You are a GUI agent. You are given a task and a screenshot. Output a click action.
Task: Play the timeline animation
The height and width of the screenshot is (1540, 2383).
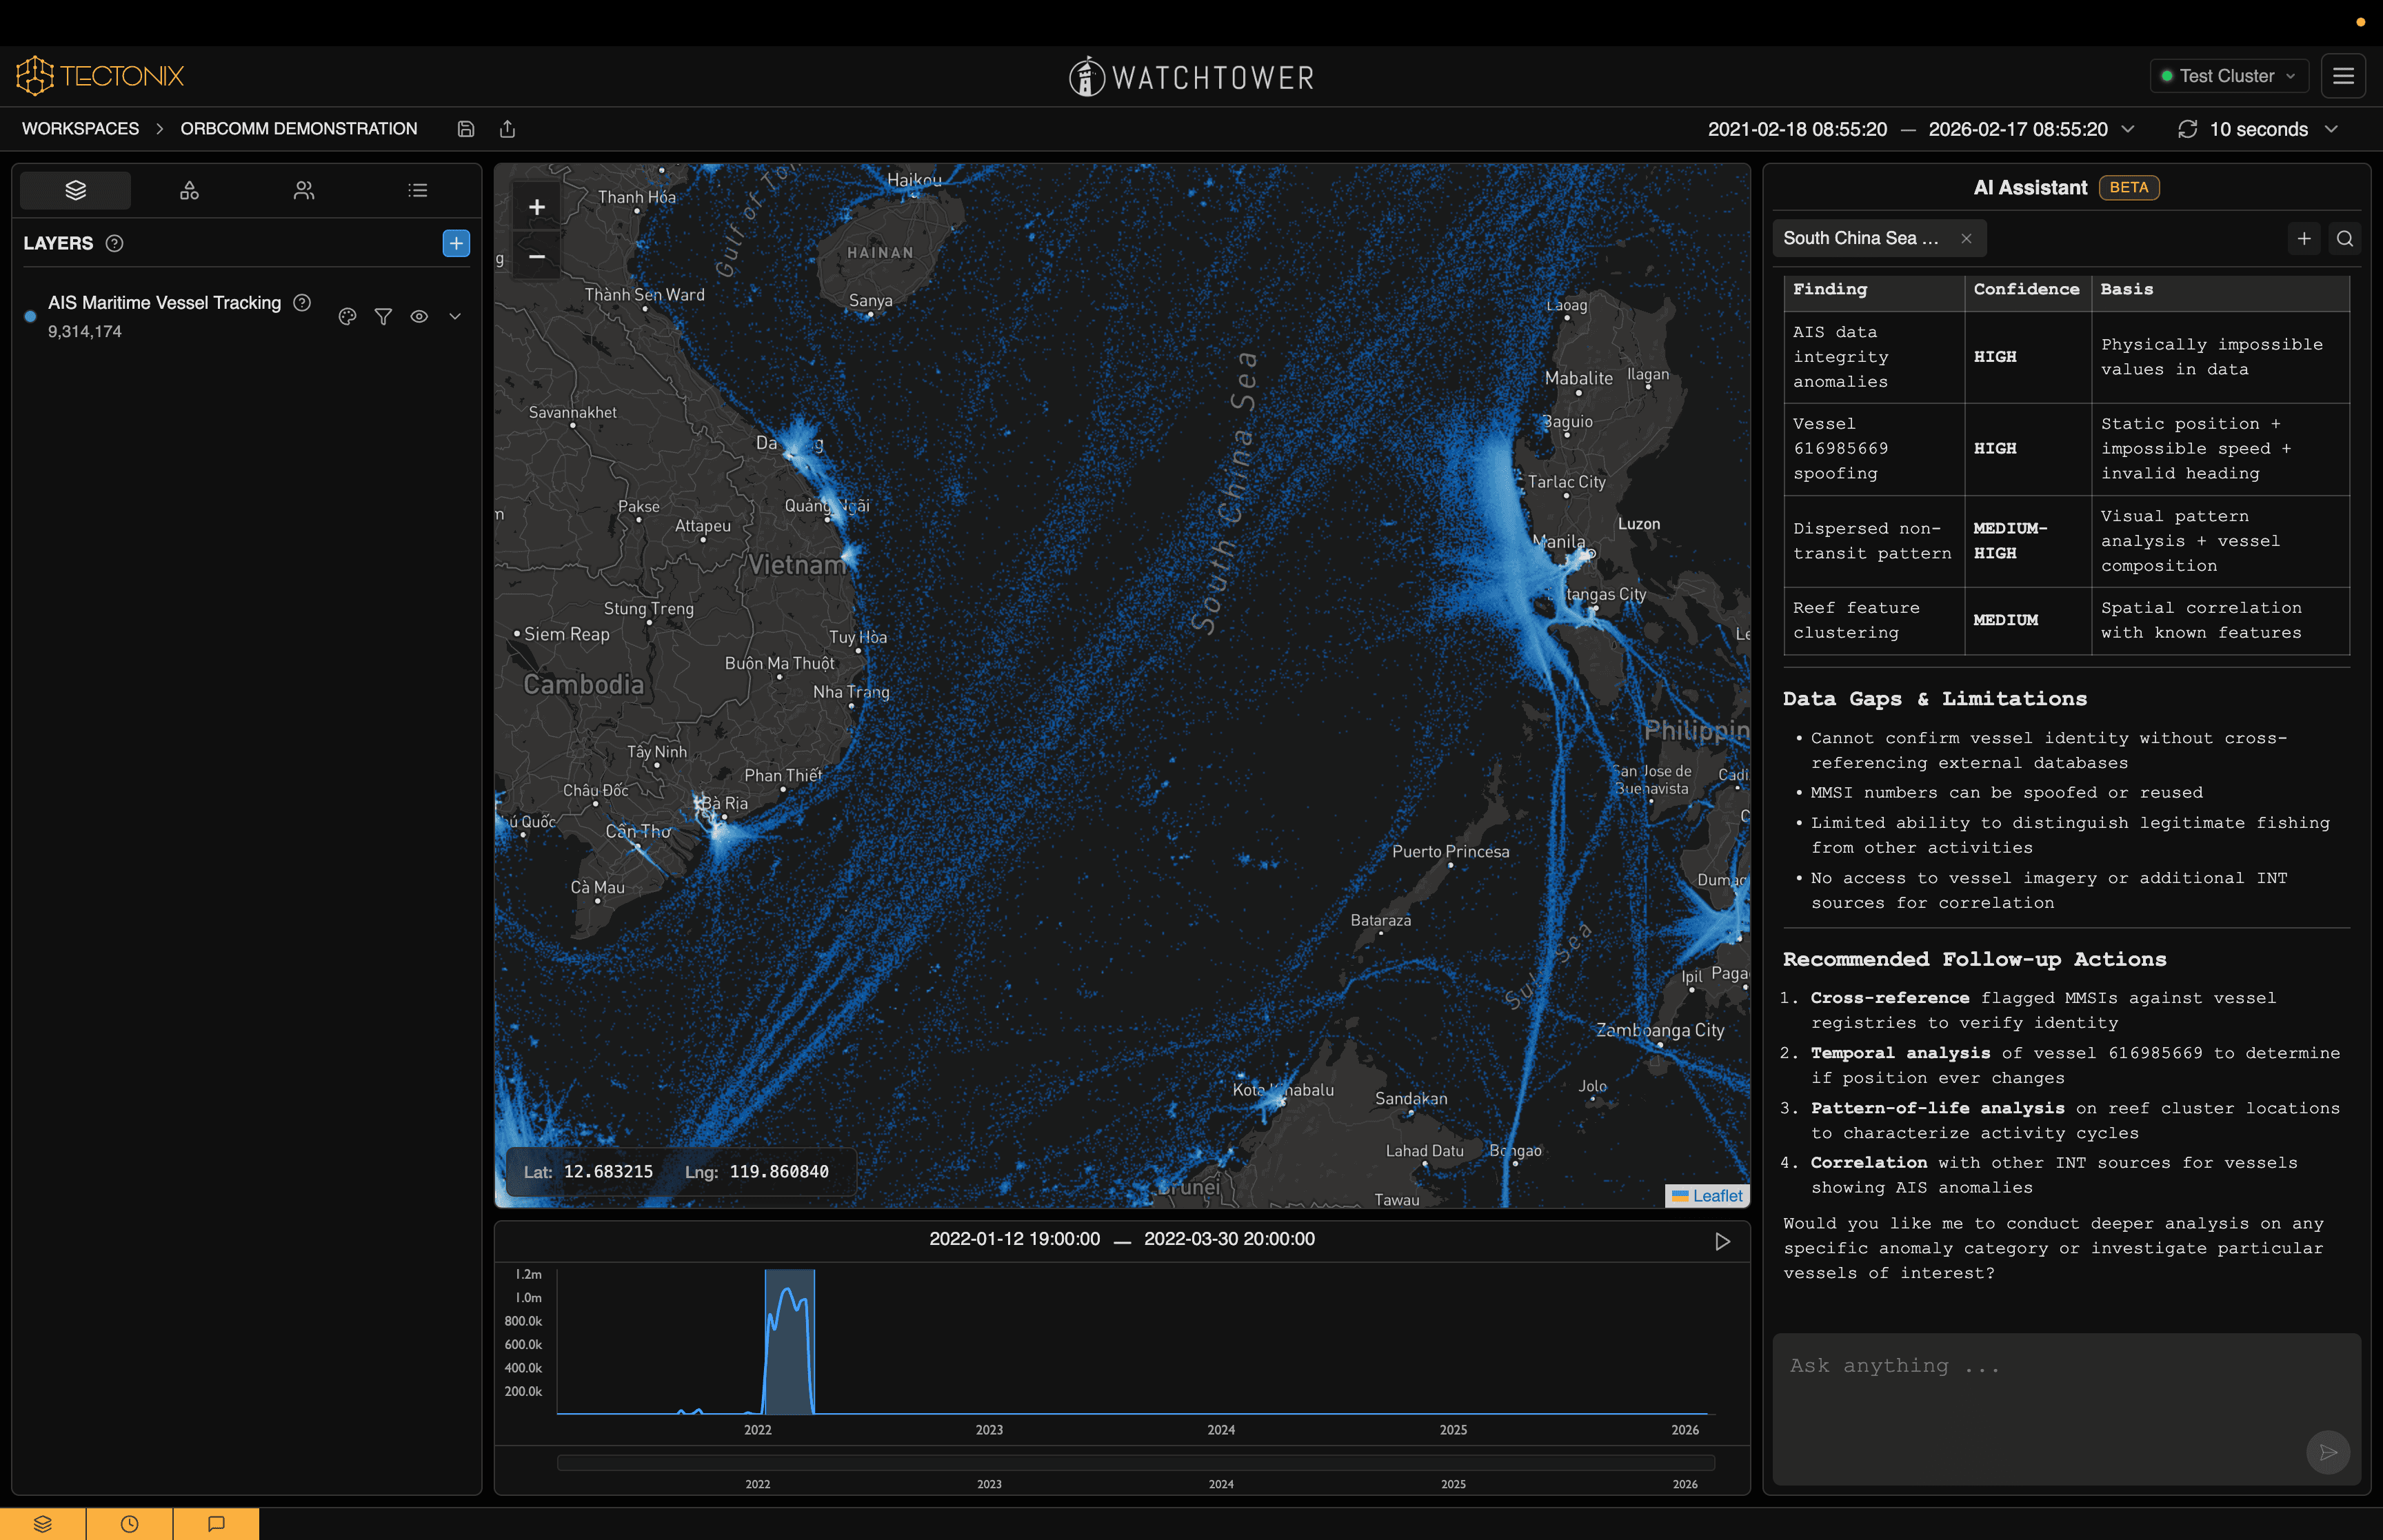pos(1722,1241)
